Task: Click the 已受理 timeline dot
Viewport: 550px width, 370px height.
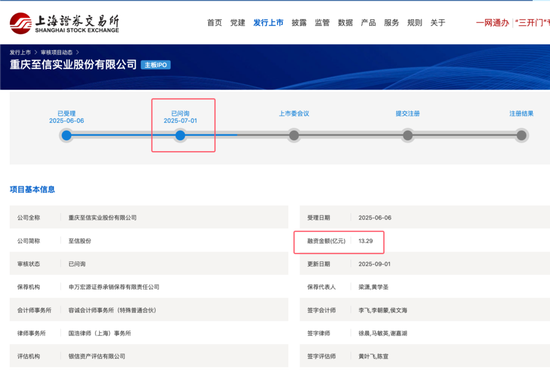Action: (66, 135)
